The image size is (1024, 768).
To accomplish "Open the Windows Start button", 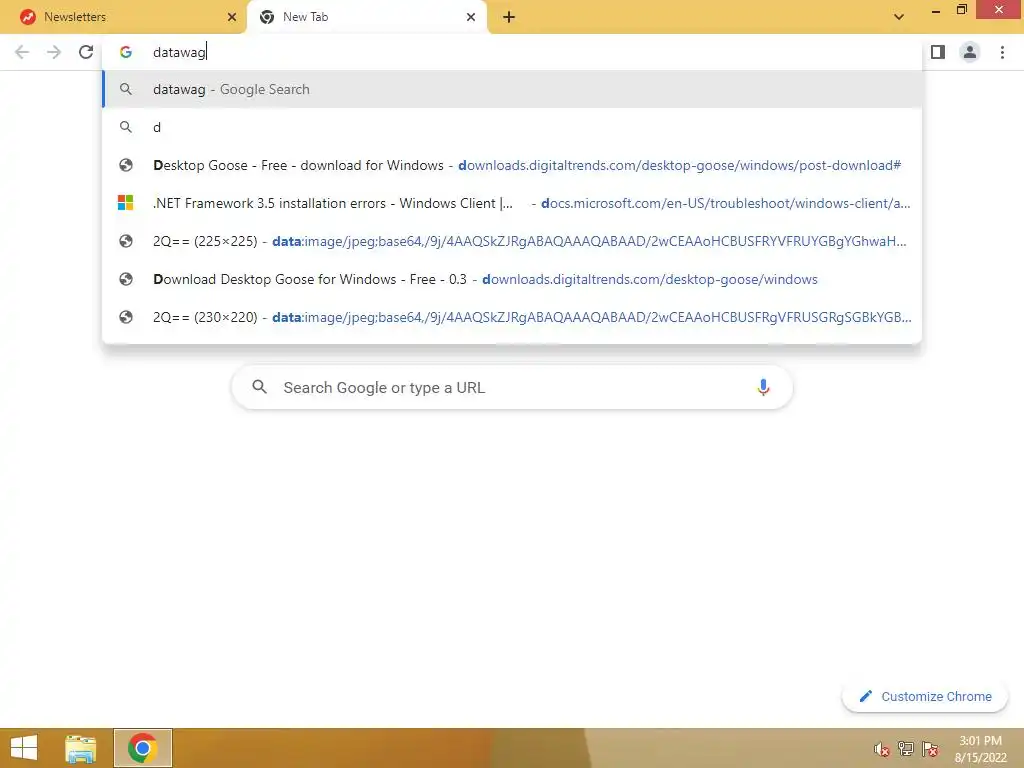I will [24, 748].
